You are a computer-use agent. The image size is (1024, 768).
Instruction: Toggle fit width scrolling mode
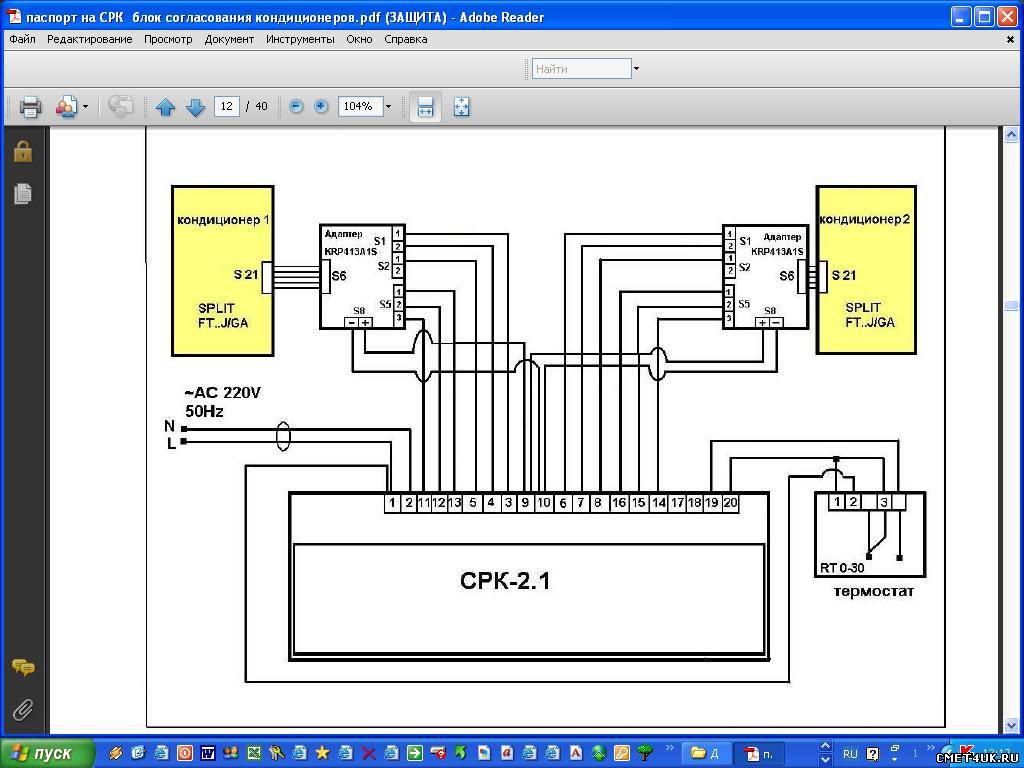[x=425, y=106]
